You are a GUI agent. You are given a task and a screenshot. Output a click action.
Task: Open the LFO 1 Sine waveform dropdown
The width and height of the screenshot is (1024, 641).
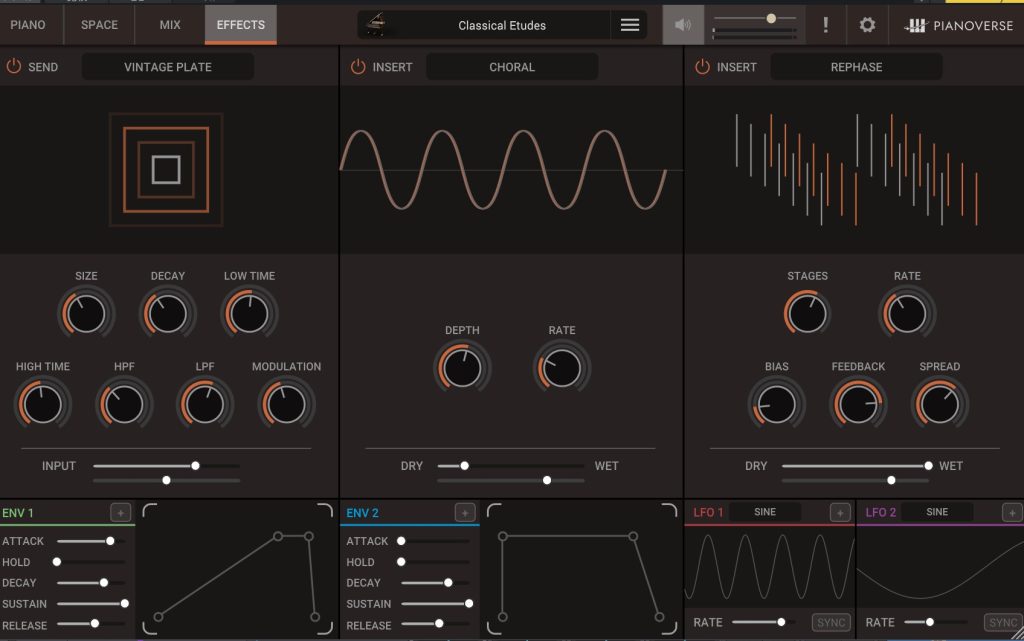pos(765,512)
